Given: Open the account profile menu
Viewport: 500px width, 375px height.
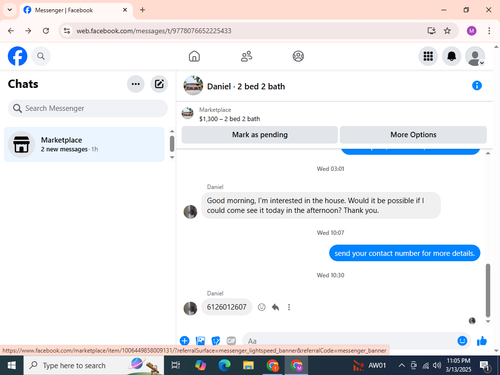Looking at the screenshot, I should click(475, 56).
